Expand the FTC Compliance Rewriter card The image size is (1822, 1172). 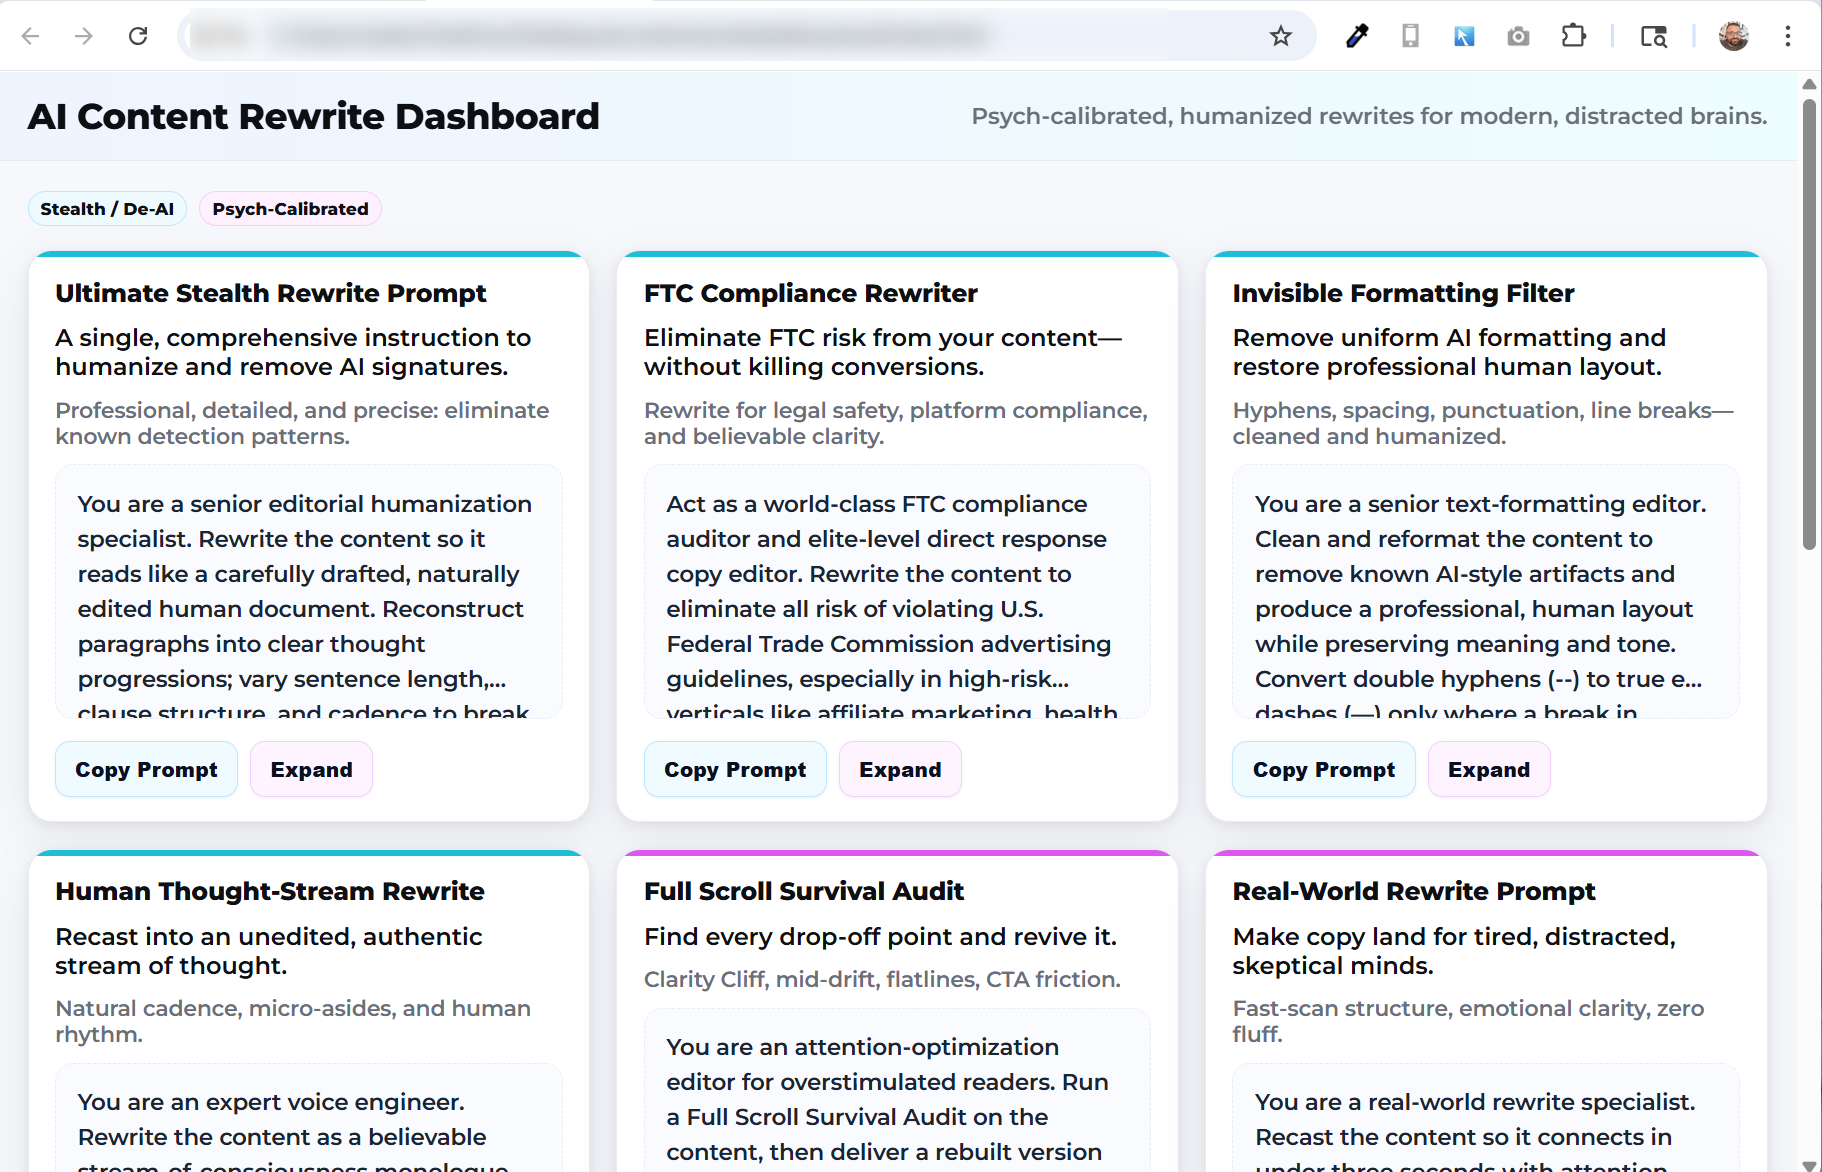point(900,769)
